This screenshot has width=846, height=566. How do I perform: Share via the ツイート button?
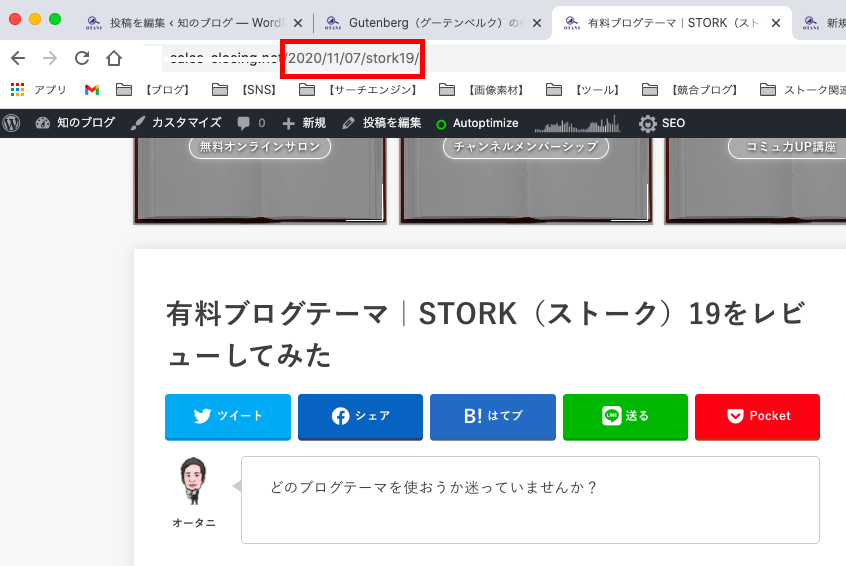[228, 417]
